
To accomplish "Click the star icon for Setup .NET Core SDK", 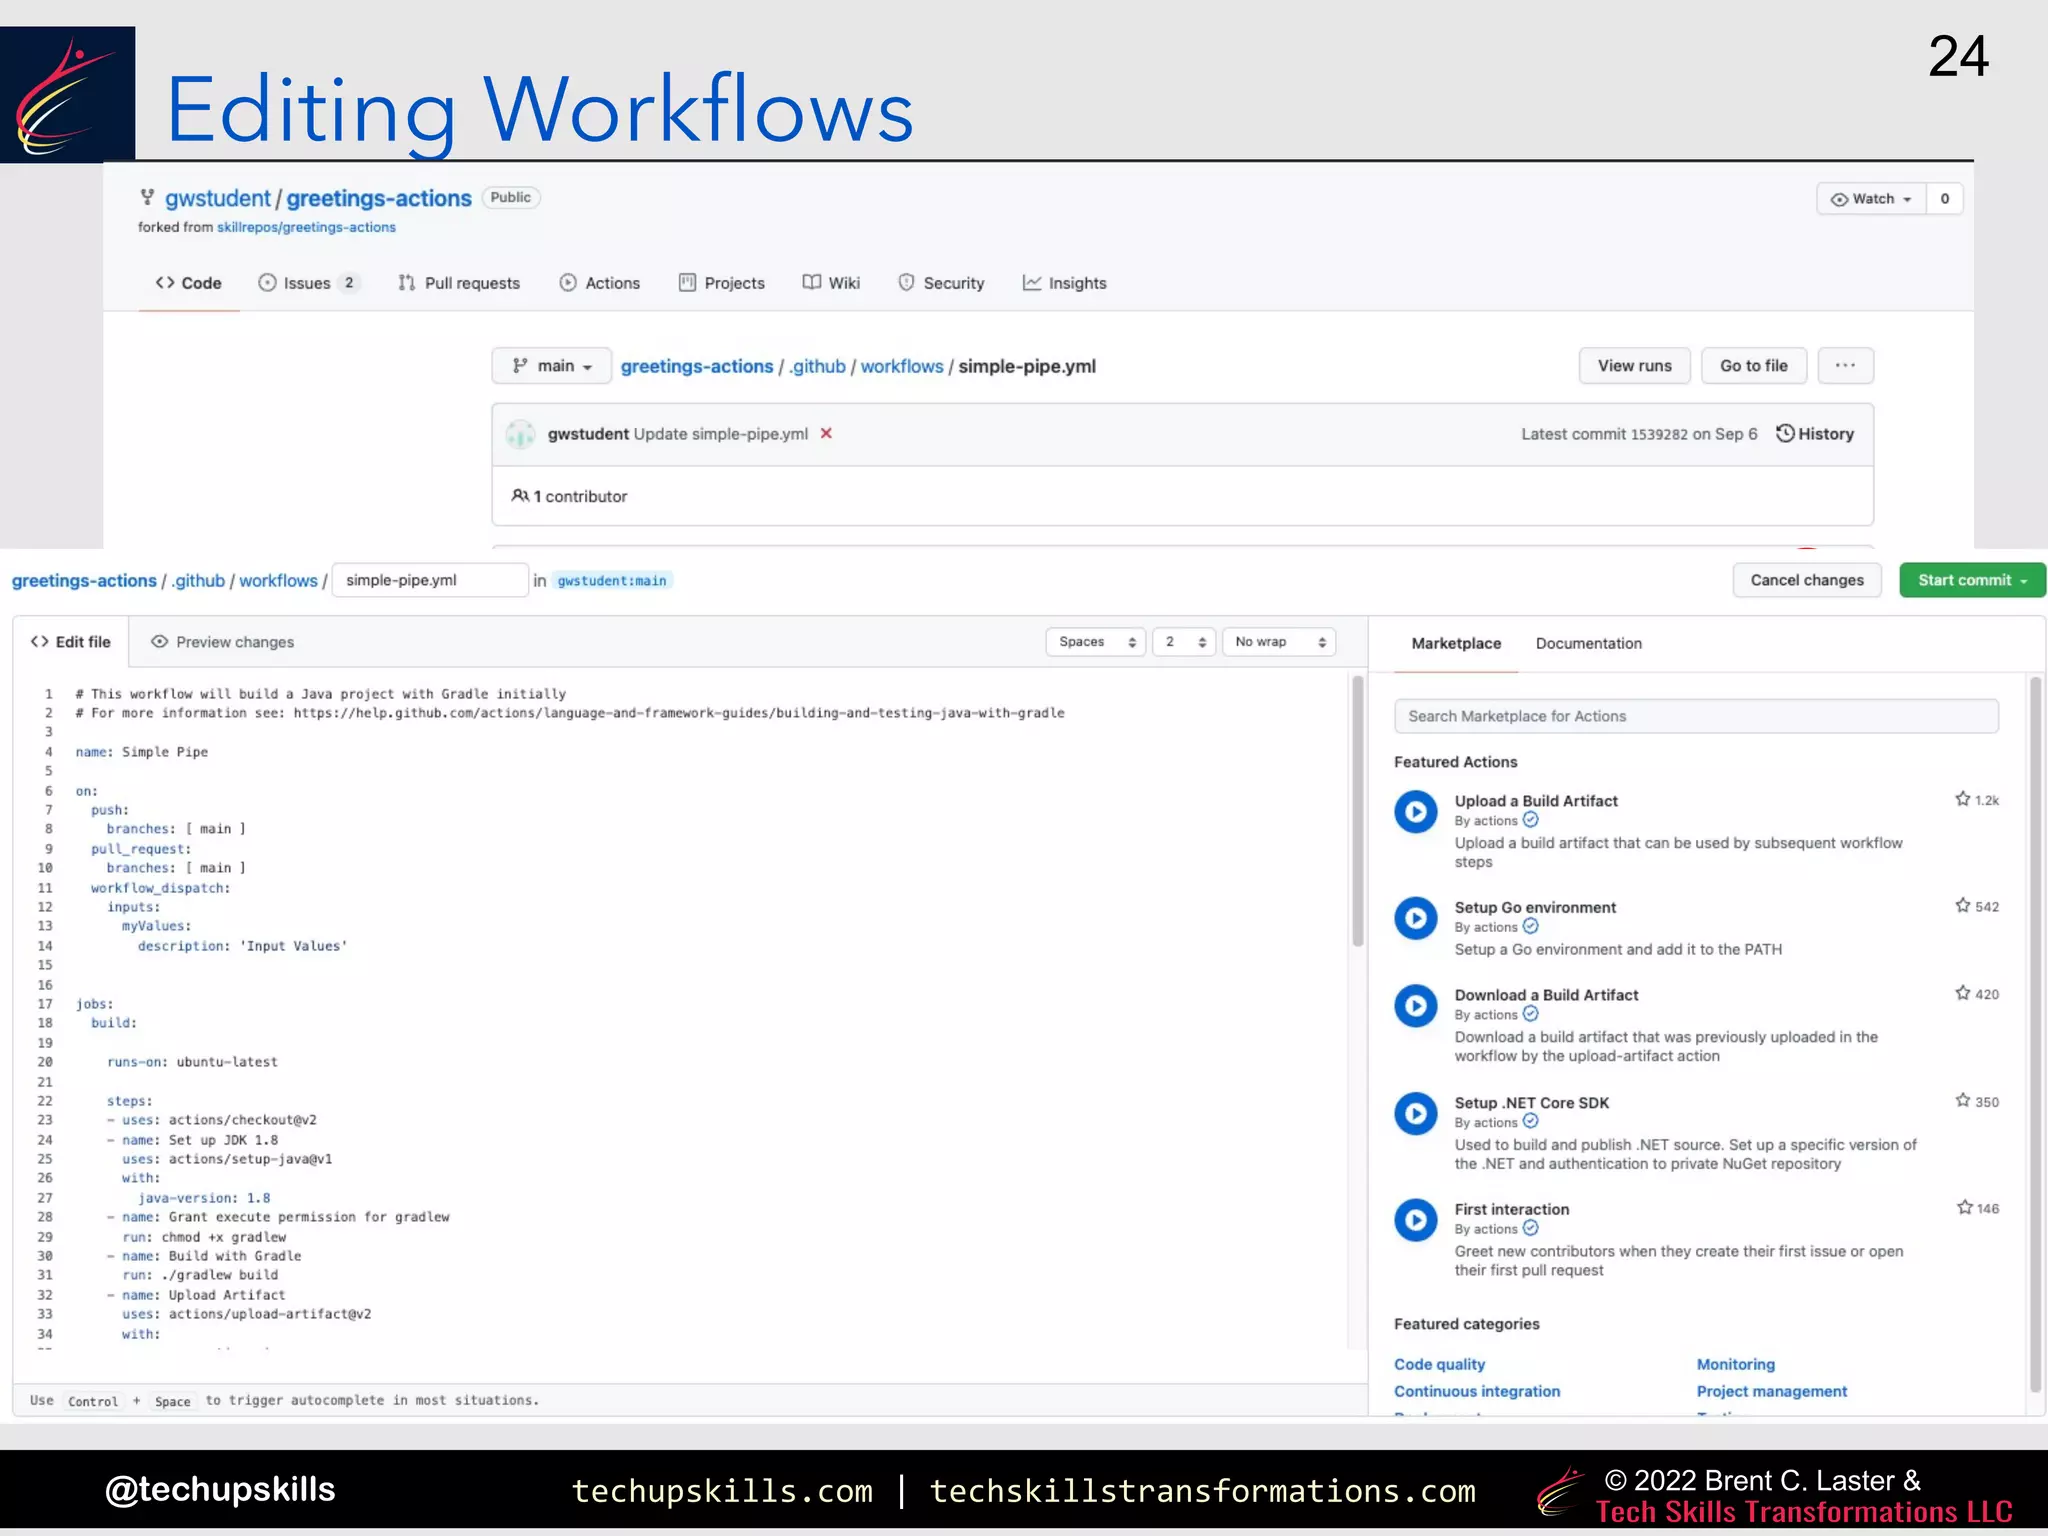I will [x=1963, y=1100].
